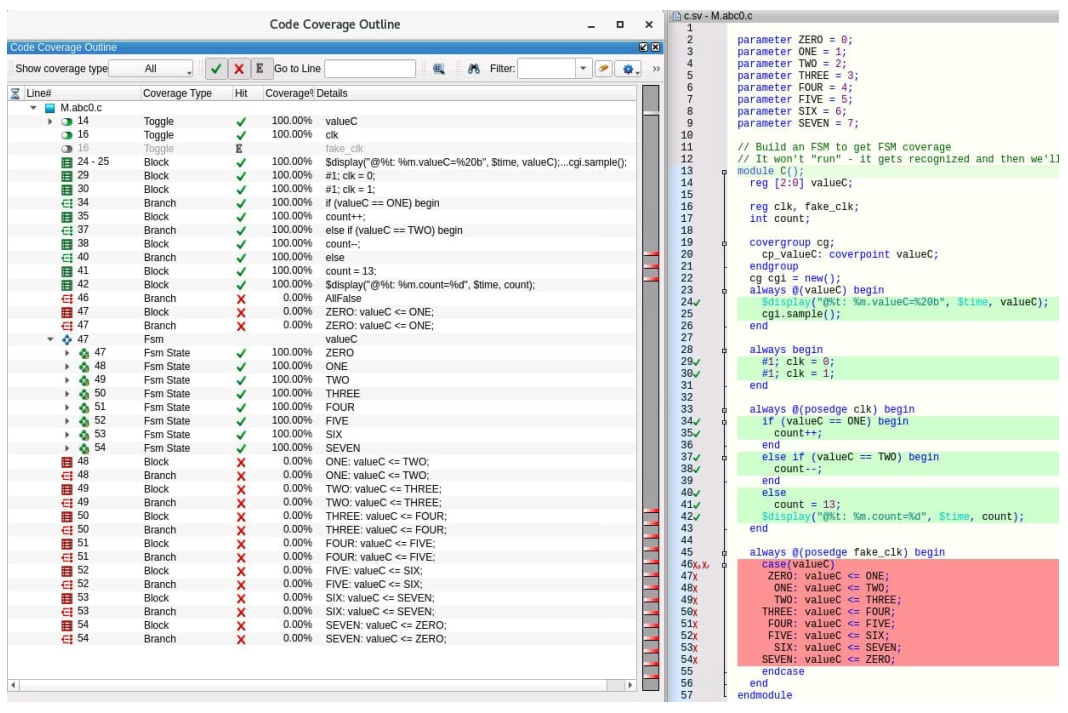
Task: Click the hourglass icon in column header
Action: (15, 93)
